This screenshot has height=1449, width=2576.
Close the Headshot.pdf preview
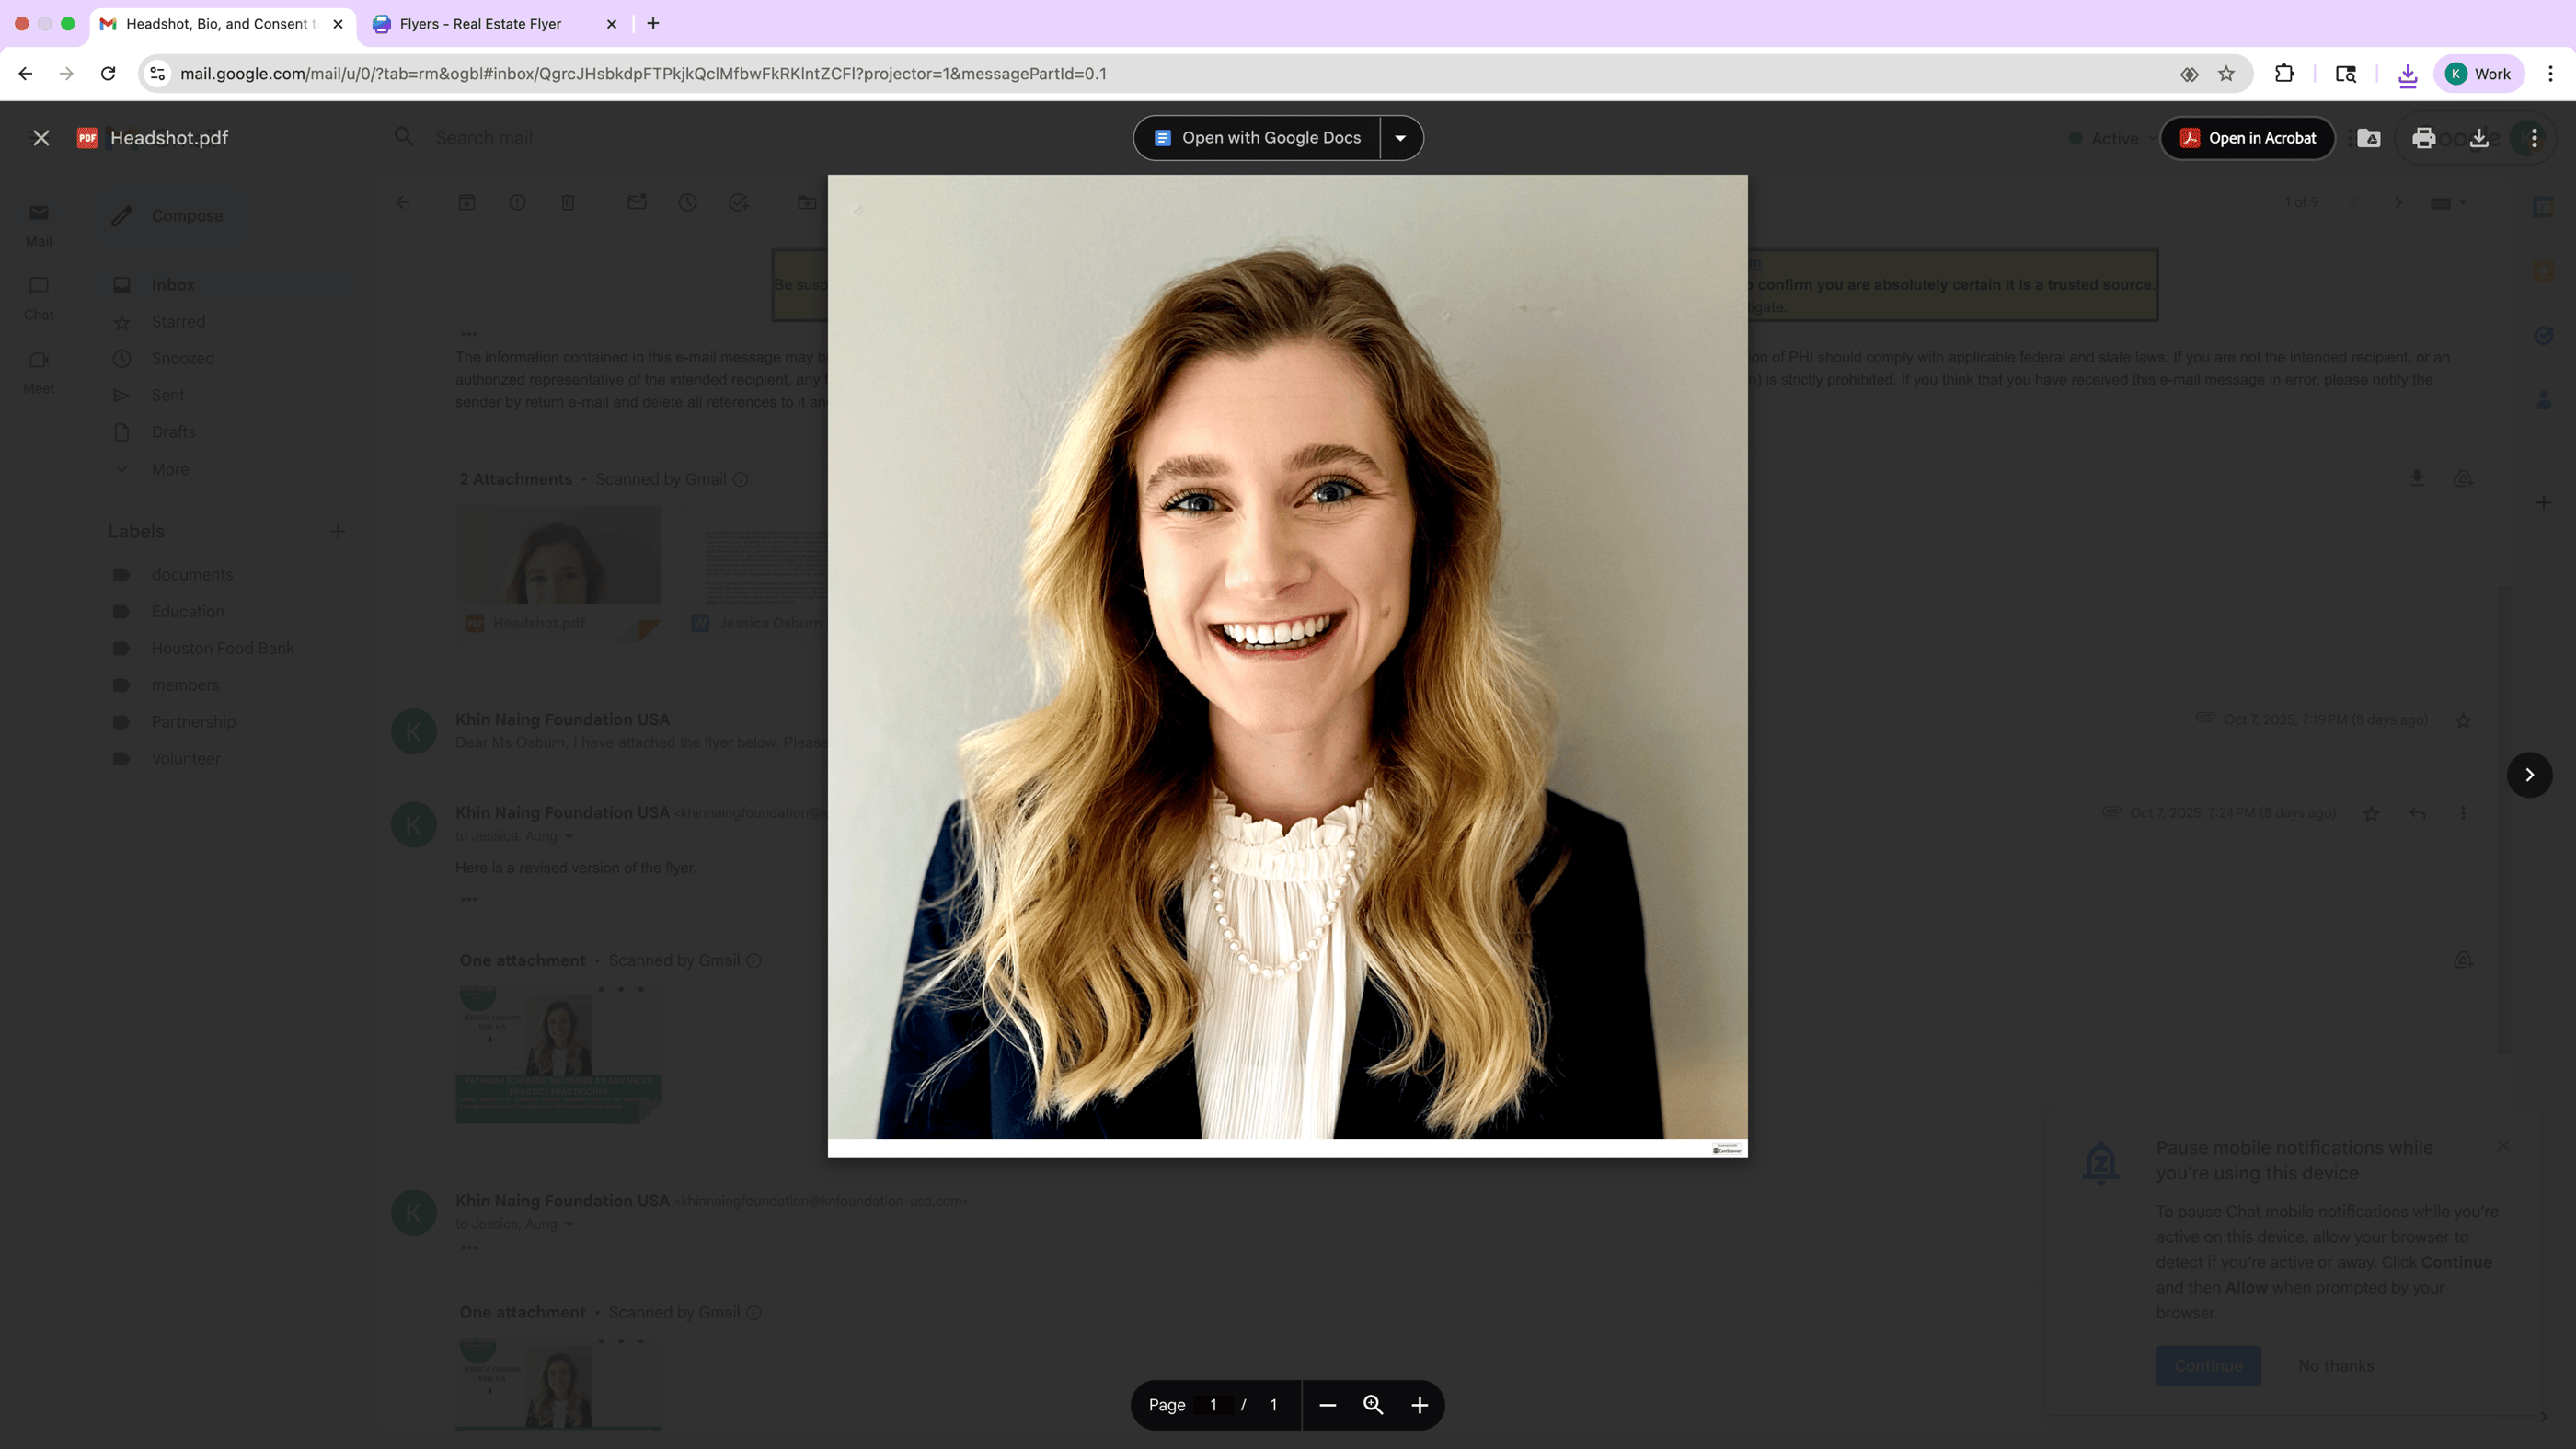pyautogui.click(x=41, y=138)
